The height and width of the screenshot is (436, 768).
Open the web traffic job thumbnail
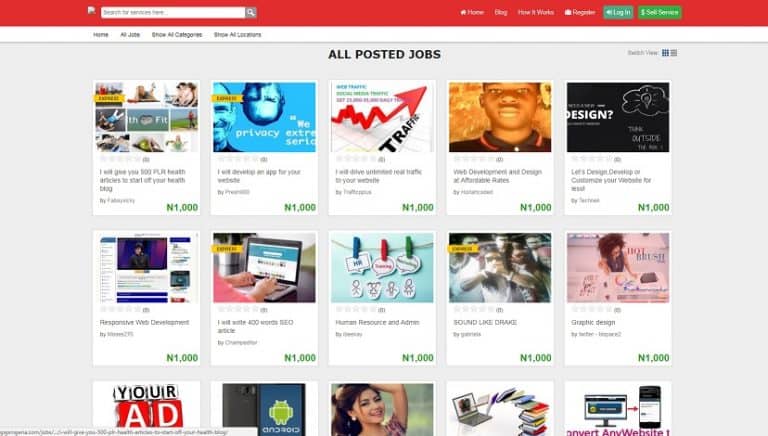382,117
